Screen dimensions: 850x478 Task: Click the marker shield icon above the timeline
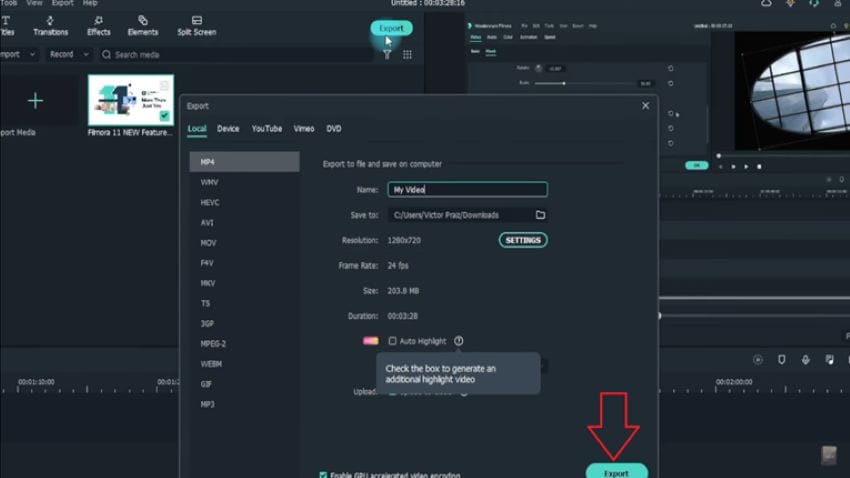coord(782,360)
